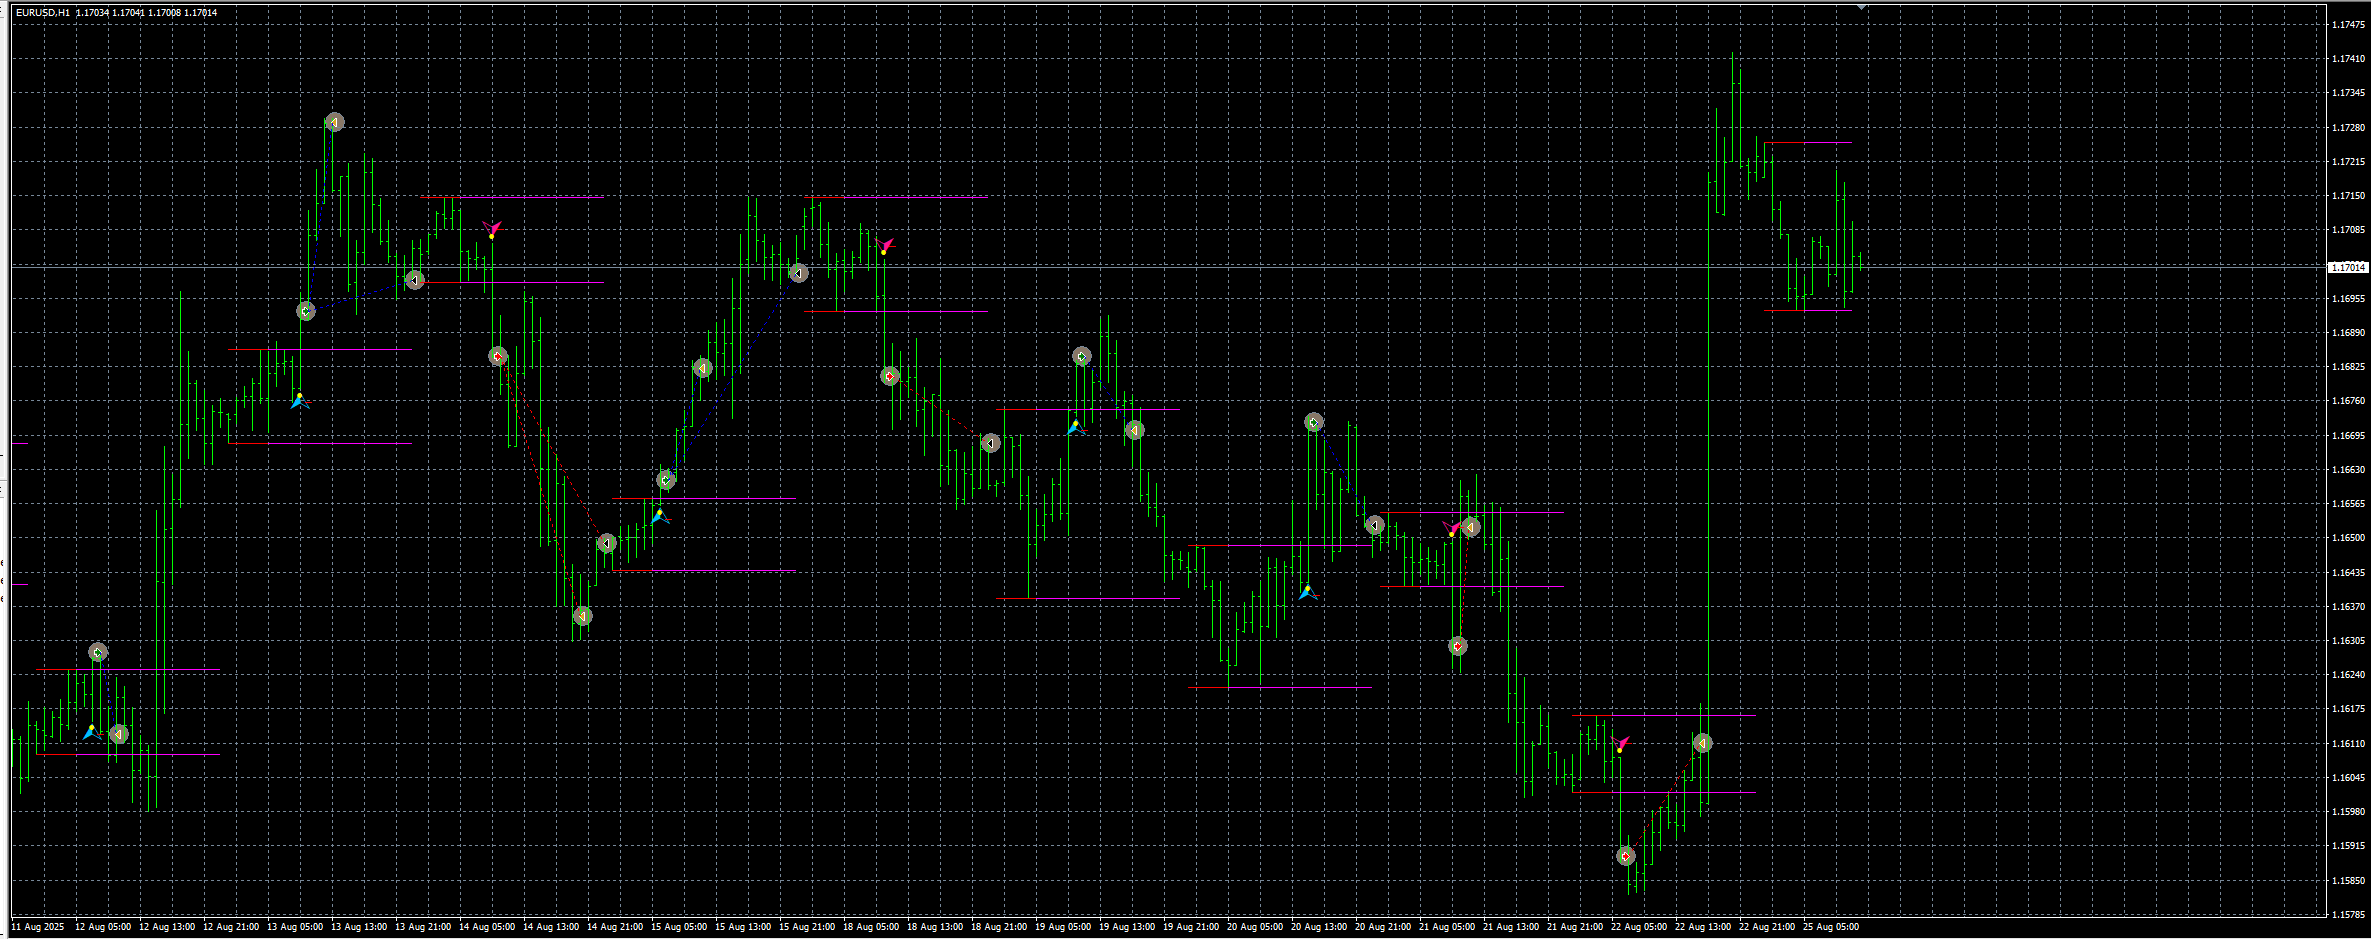Select the gold-arrow circle marker at 22 Aug 13:00 near 1.16110

pos(1702,743)
